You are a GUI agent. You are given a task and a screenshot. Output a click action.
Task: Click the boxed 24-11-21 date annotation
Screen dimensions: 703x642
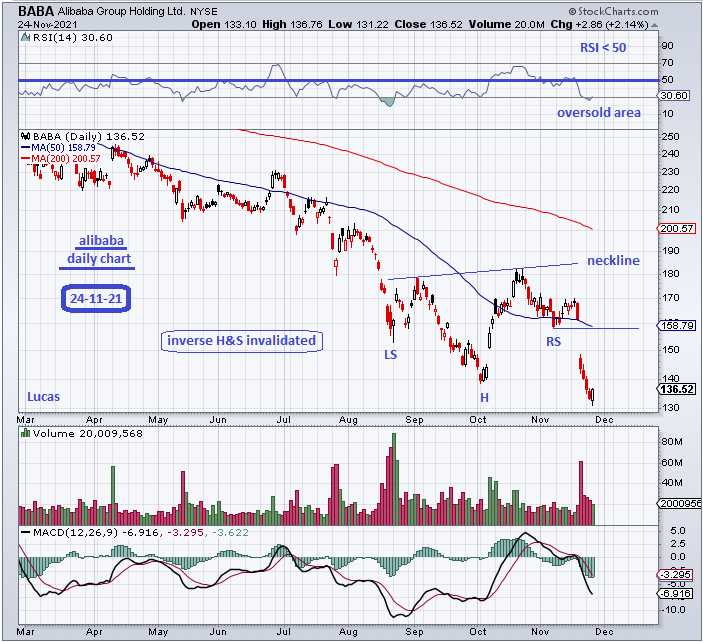point(96,299)
